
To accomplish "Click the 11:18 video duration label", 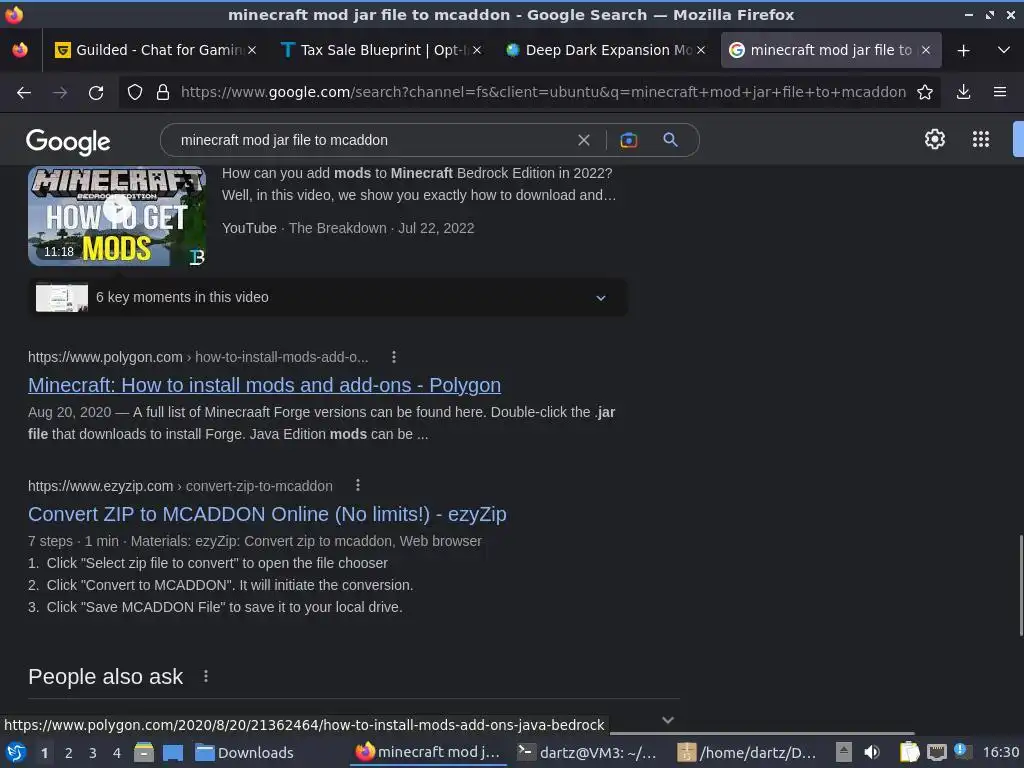I will point(59,251).
